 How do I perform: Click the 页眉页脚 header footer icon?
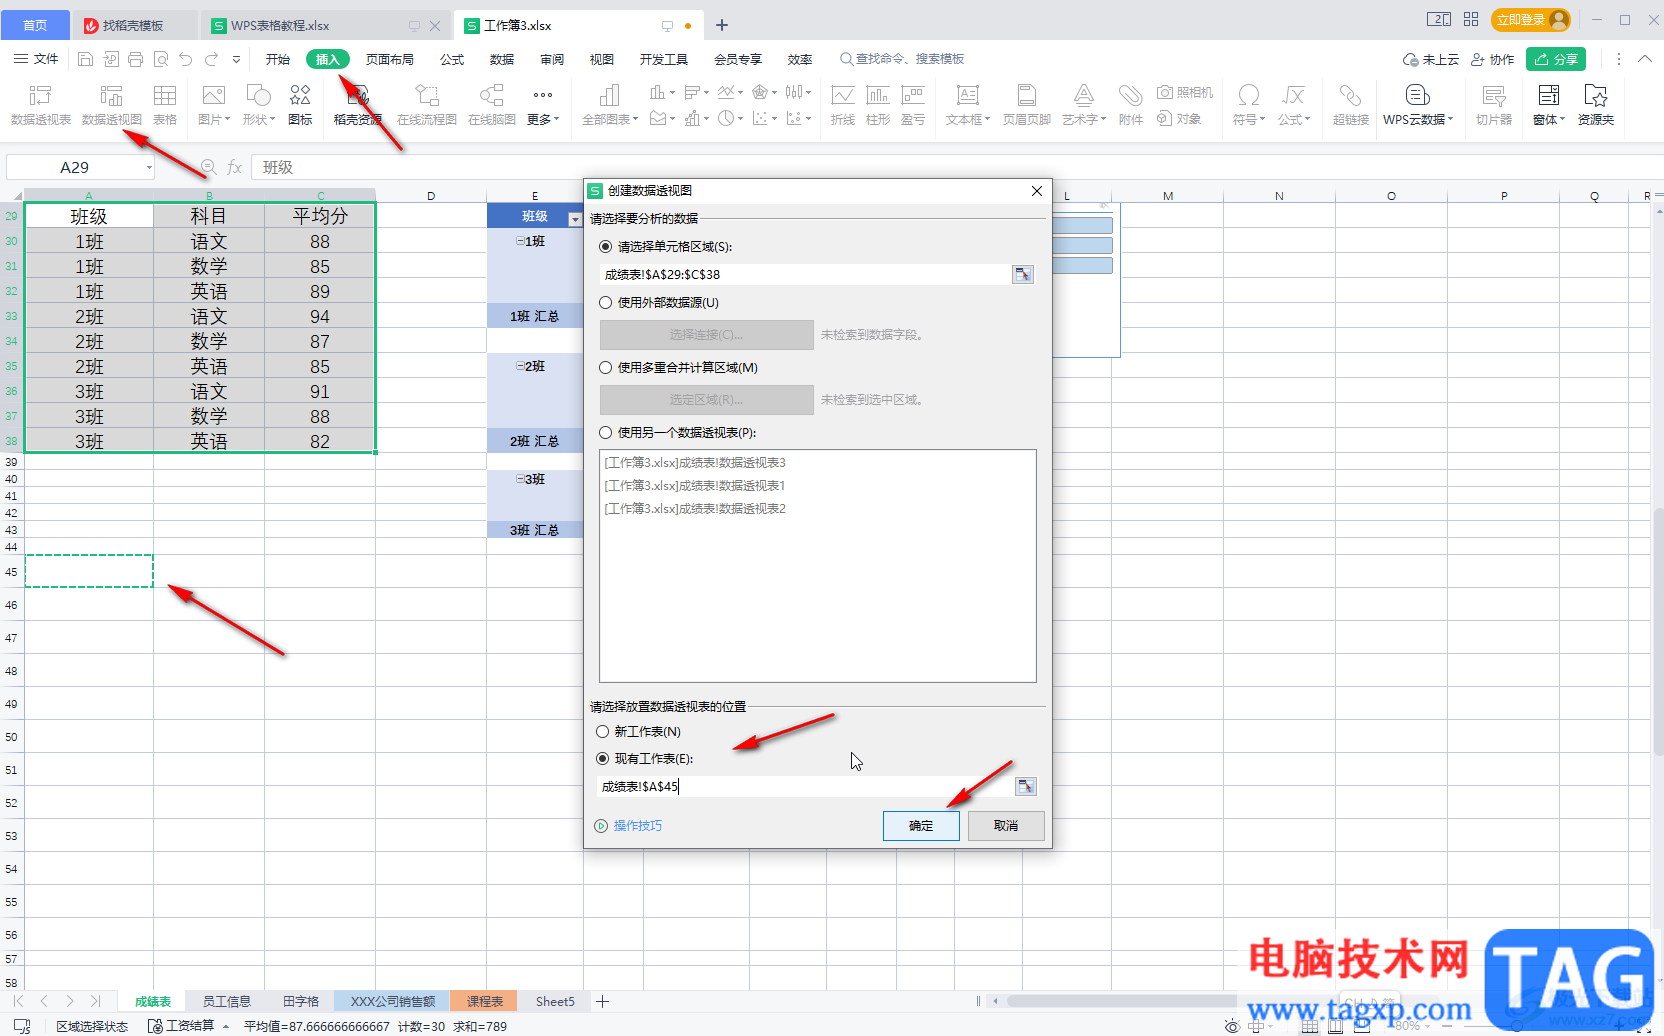pos(1027,104)
